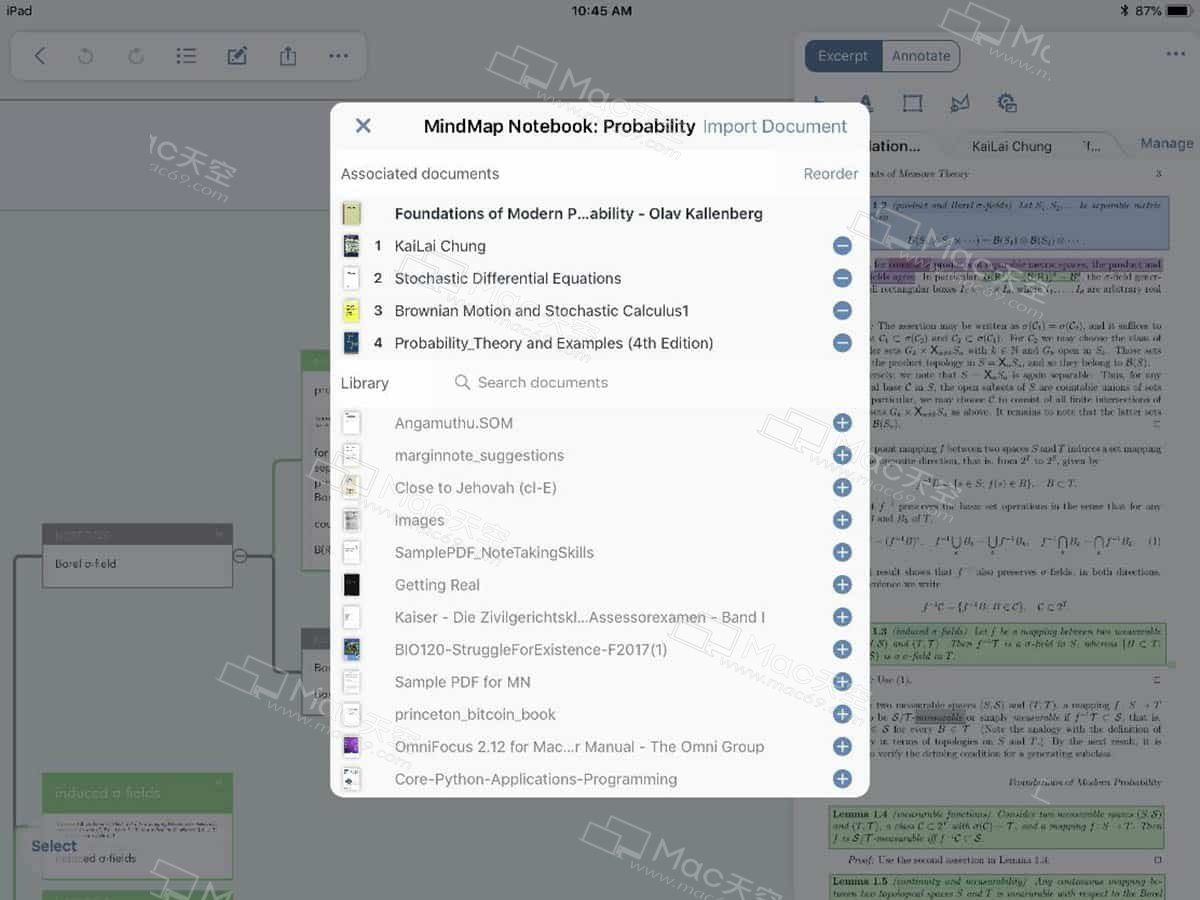The image size is (1200, 900).
Task: Add princeton_bitcoin_book to notebook
Action: pos(842,714)
